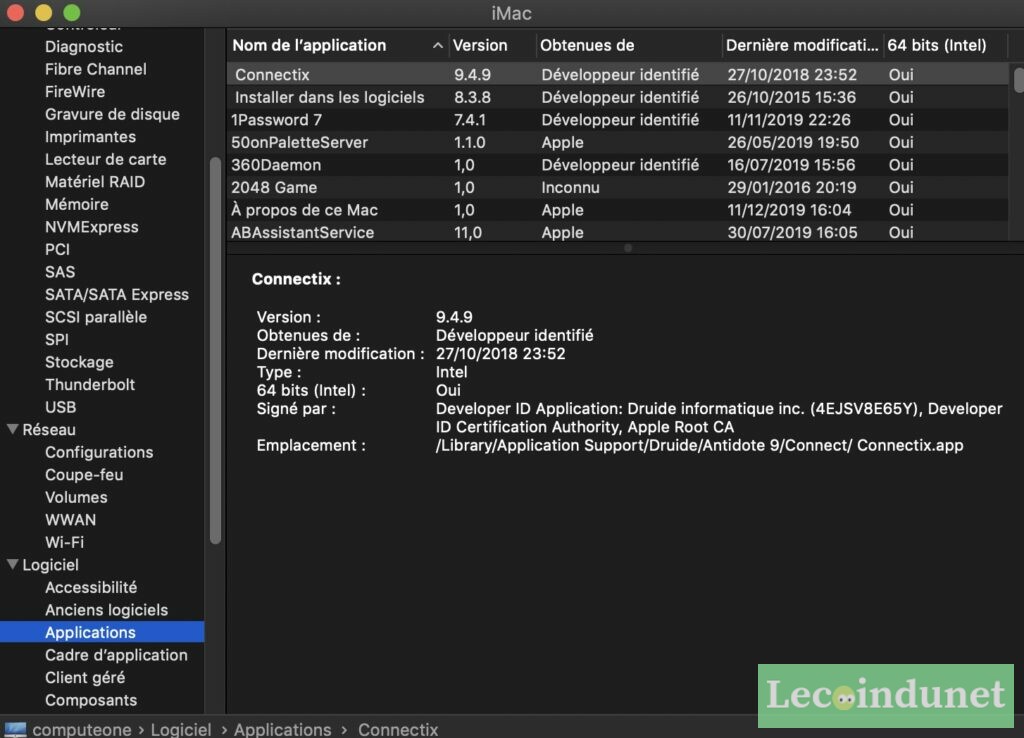Click the yellow minimize window button
The height and width of the screenshot is (738, 1024).
43,13
